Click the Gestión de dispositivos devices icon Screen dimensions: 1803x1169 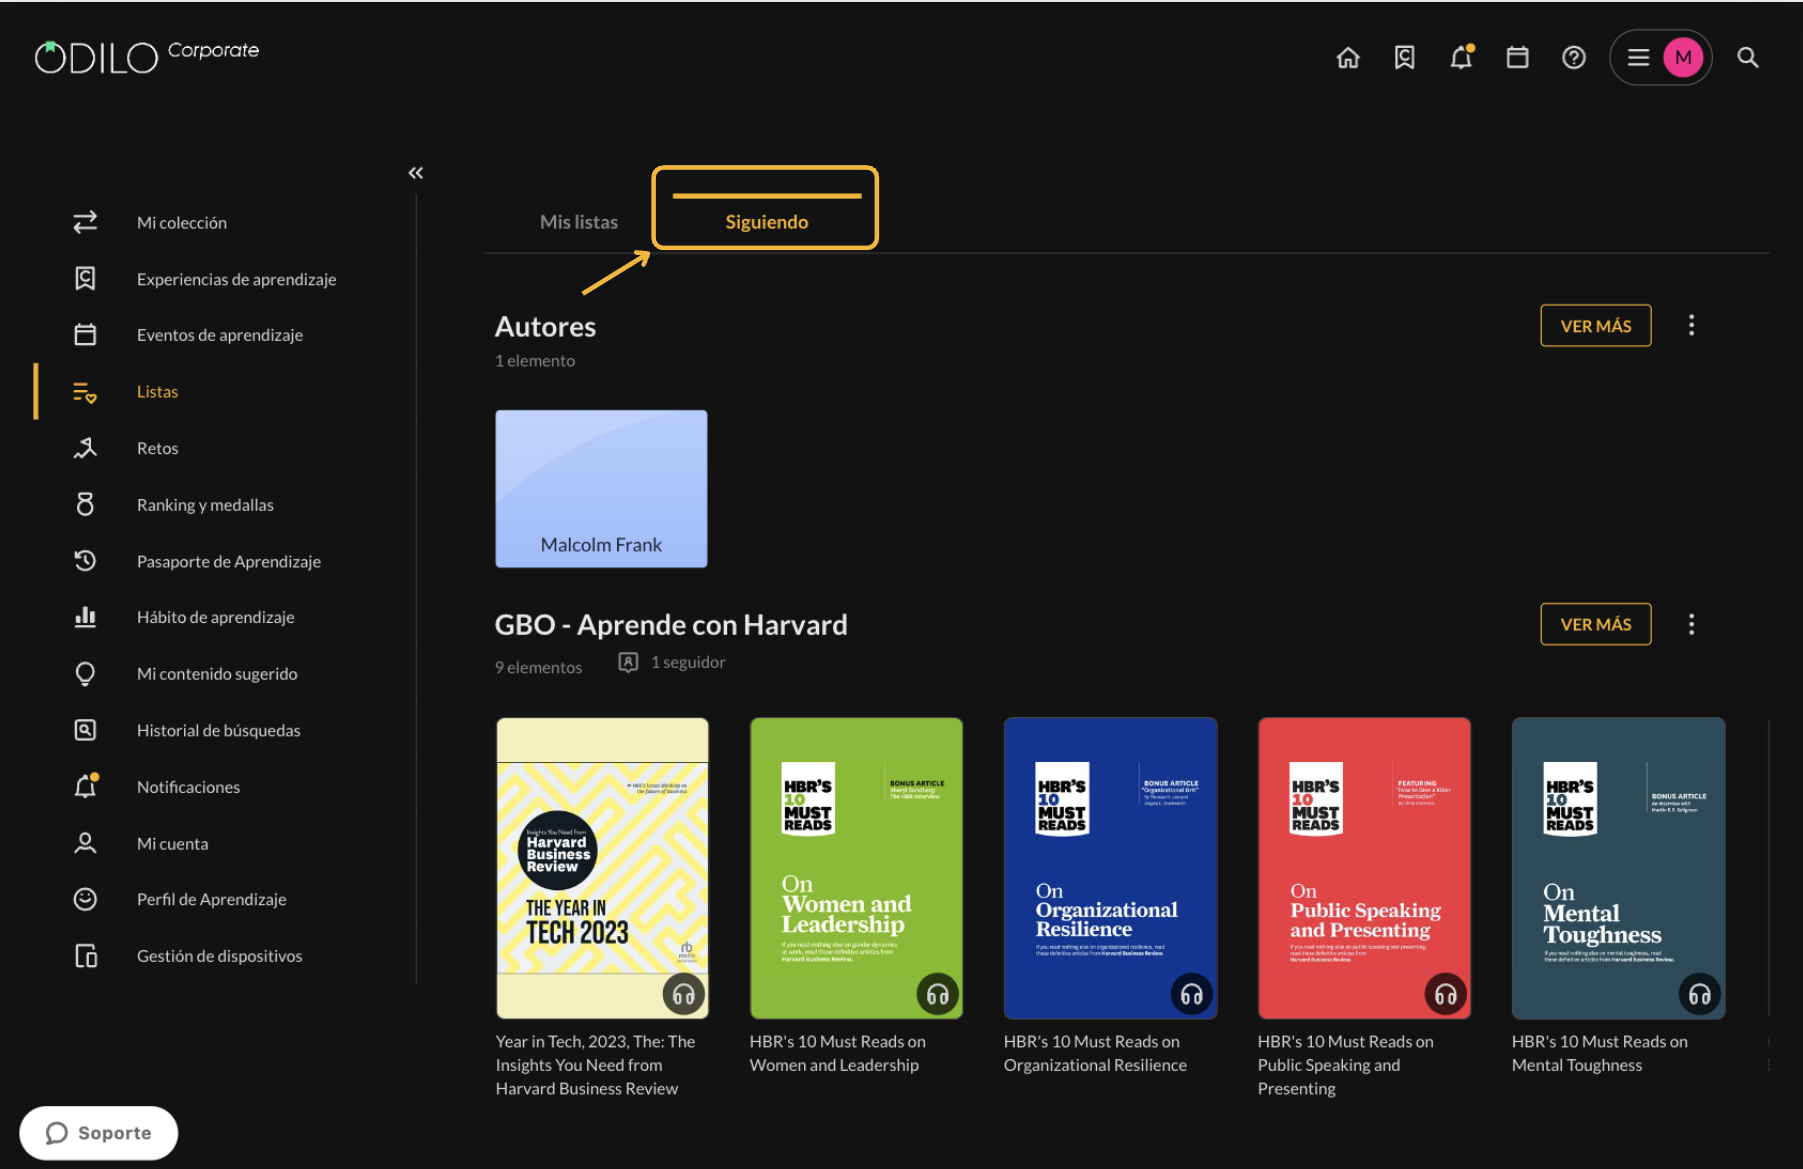tap(86, 956)
